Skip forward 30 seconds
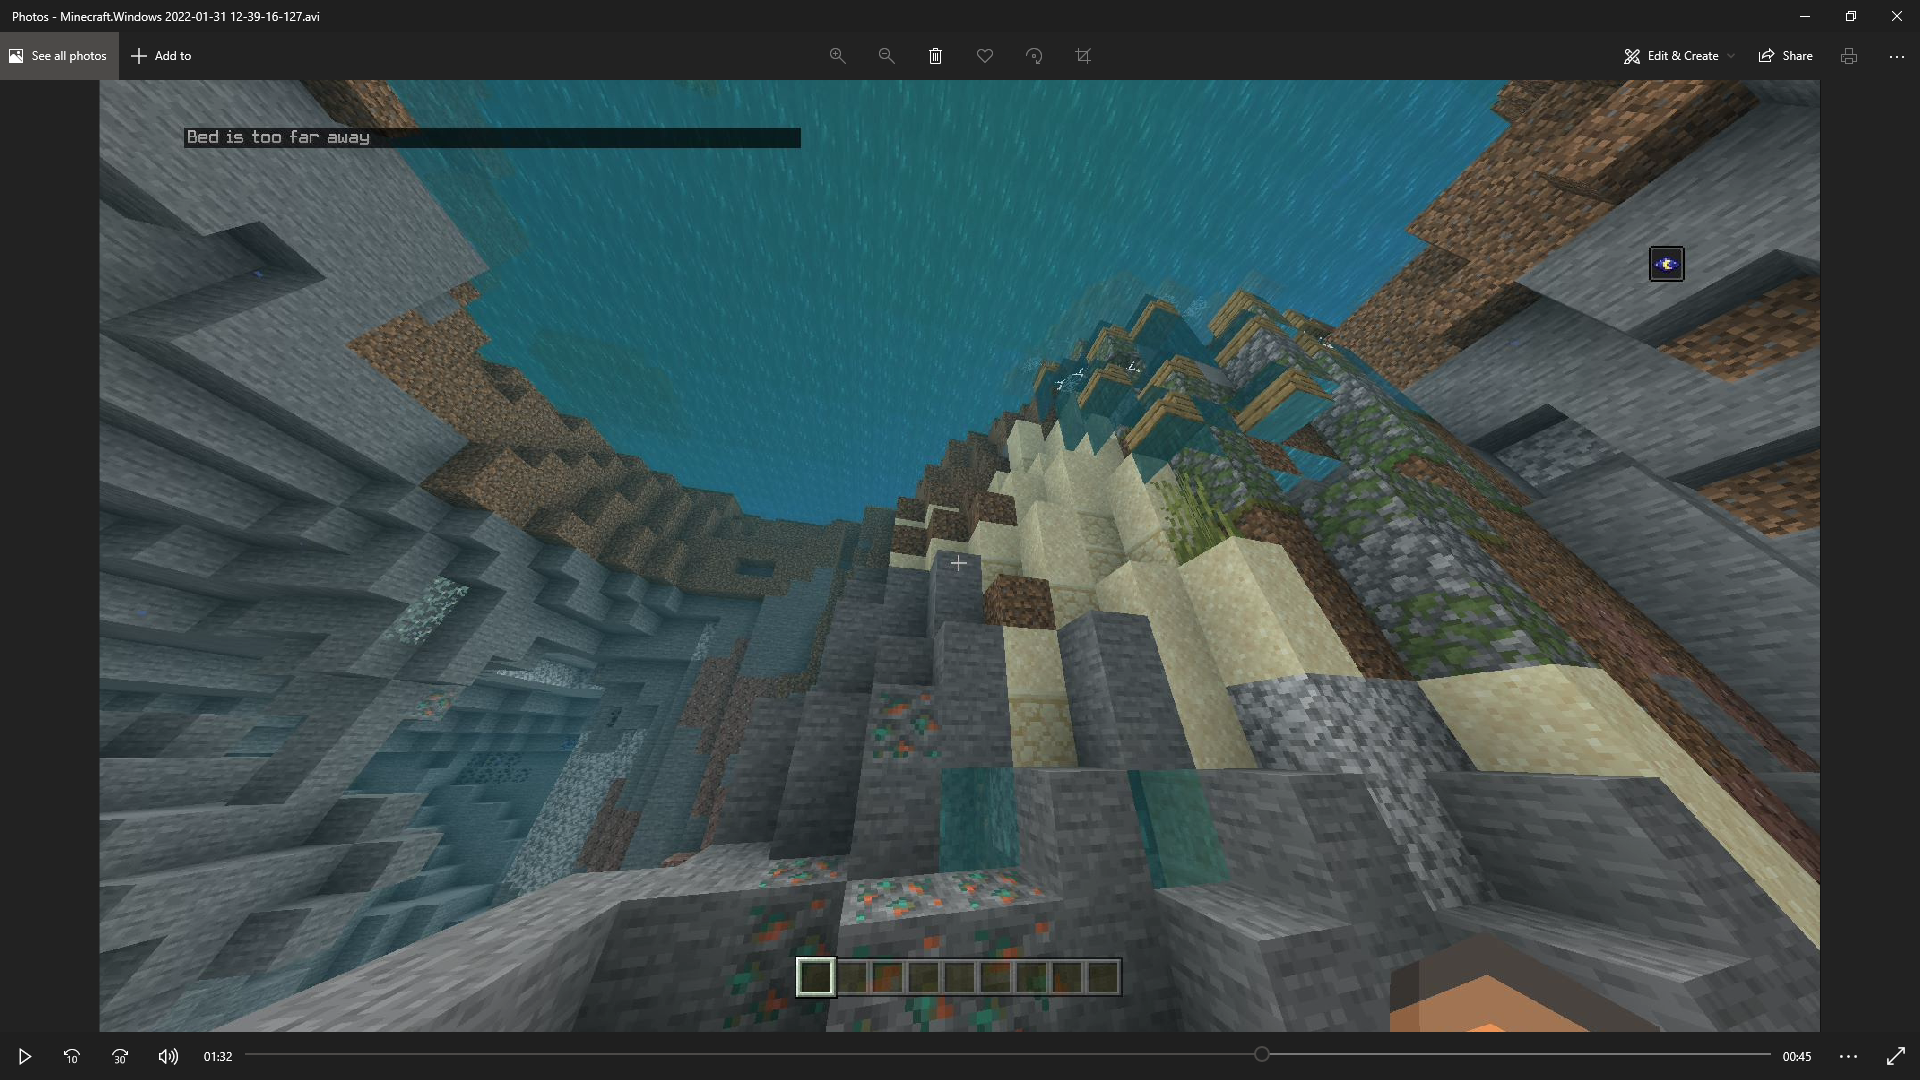Screen dimensions: 1920x1080 [x=120, y=1056]
